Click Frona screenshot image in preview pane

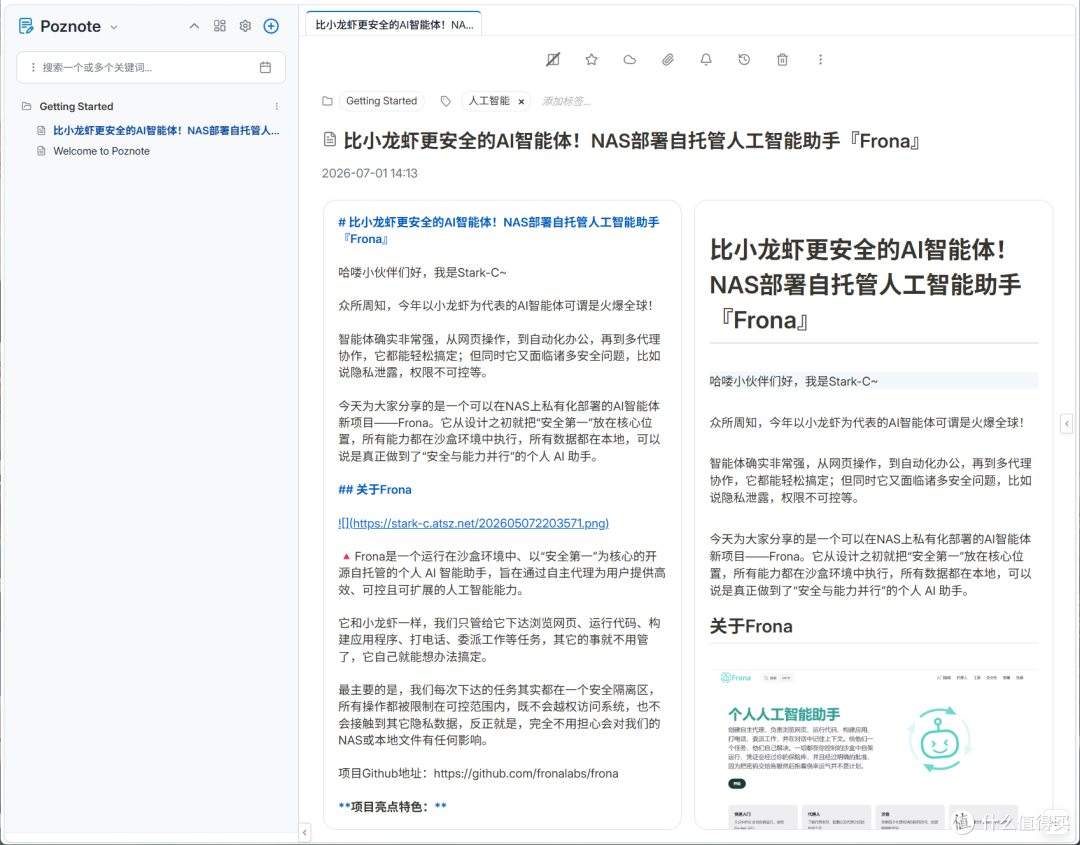873,749
